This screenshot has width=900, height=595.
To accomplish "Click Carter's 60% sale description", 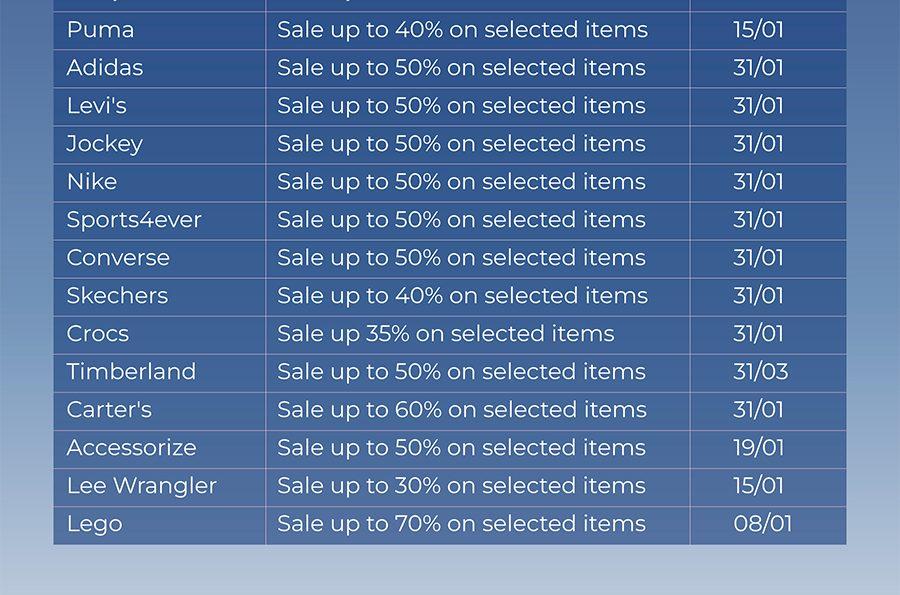I will [462, 410].
